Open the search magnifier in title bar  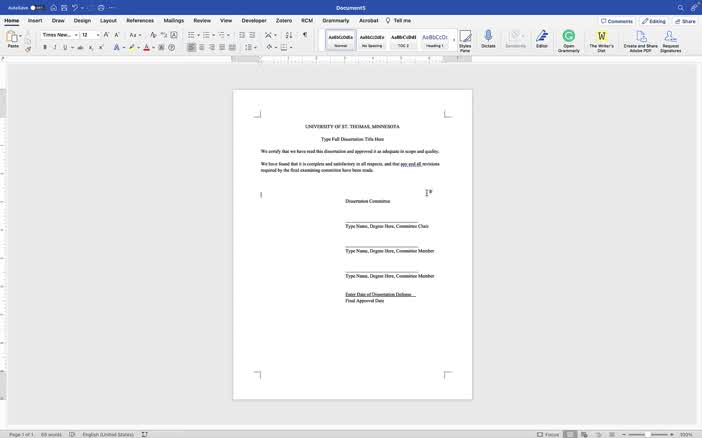681,8
